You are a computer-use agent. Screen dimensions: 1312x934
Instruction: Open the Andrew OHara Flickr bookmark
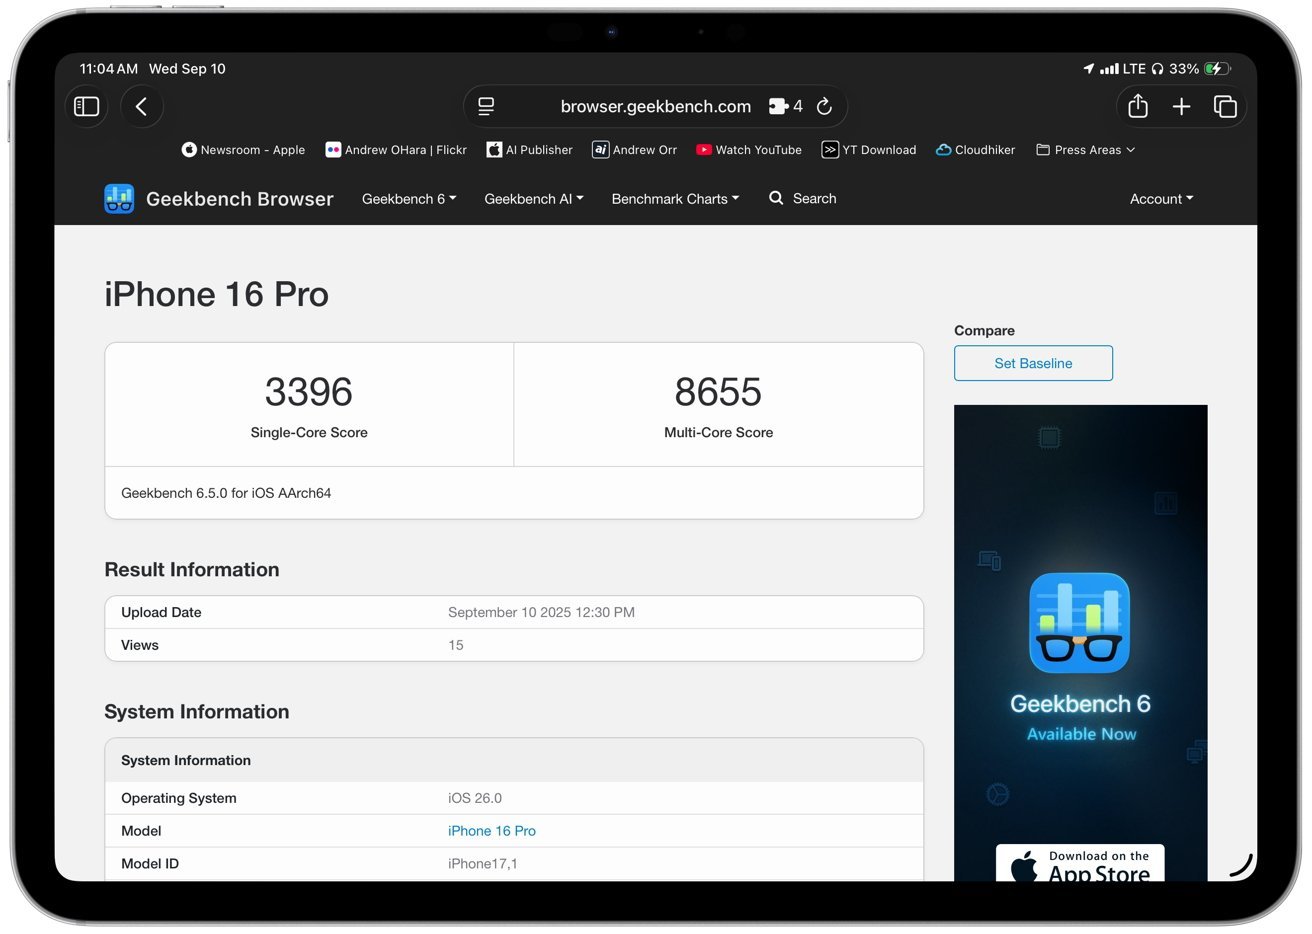(396, 150)
